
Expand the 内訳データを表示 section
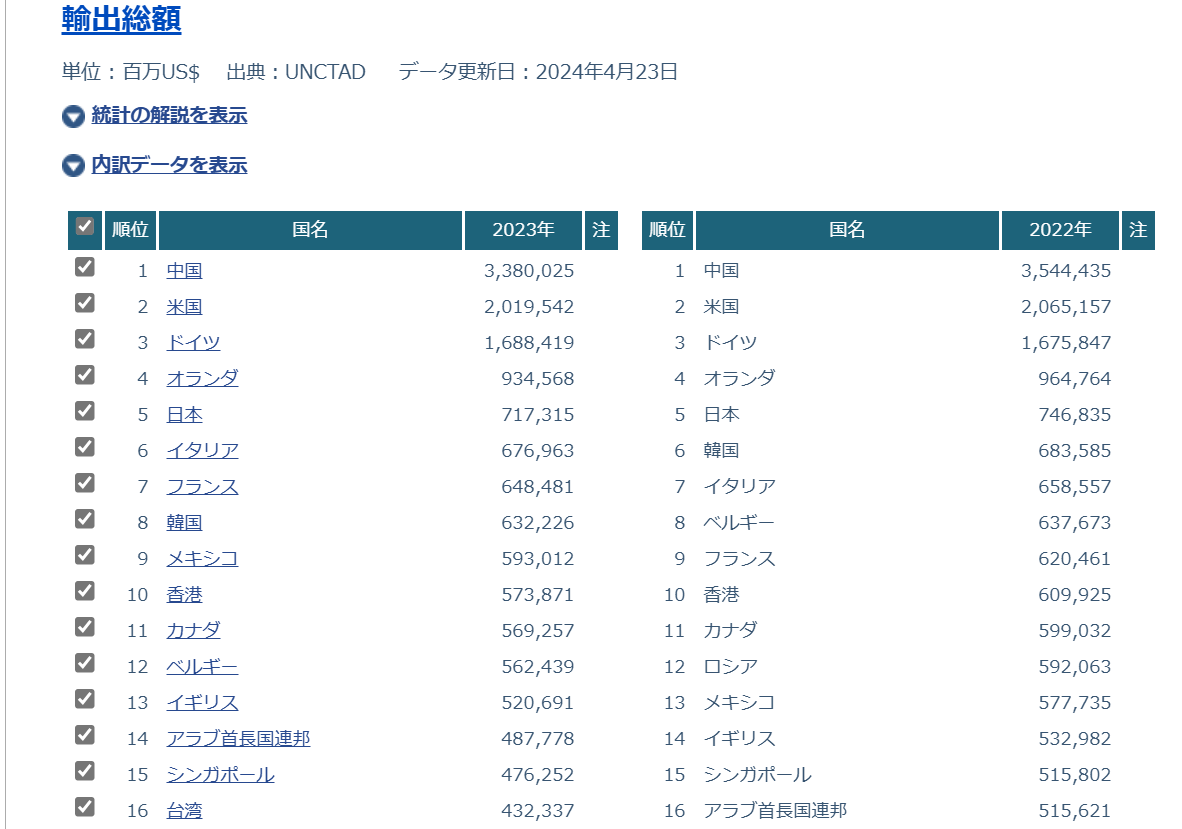[x=169, y=165]
